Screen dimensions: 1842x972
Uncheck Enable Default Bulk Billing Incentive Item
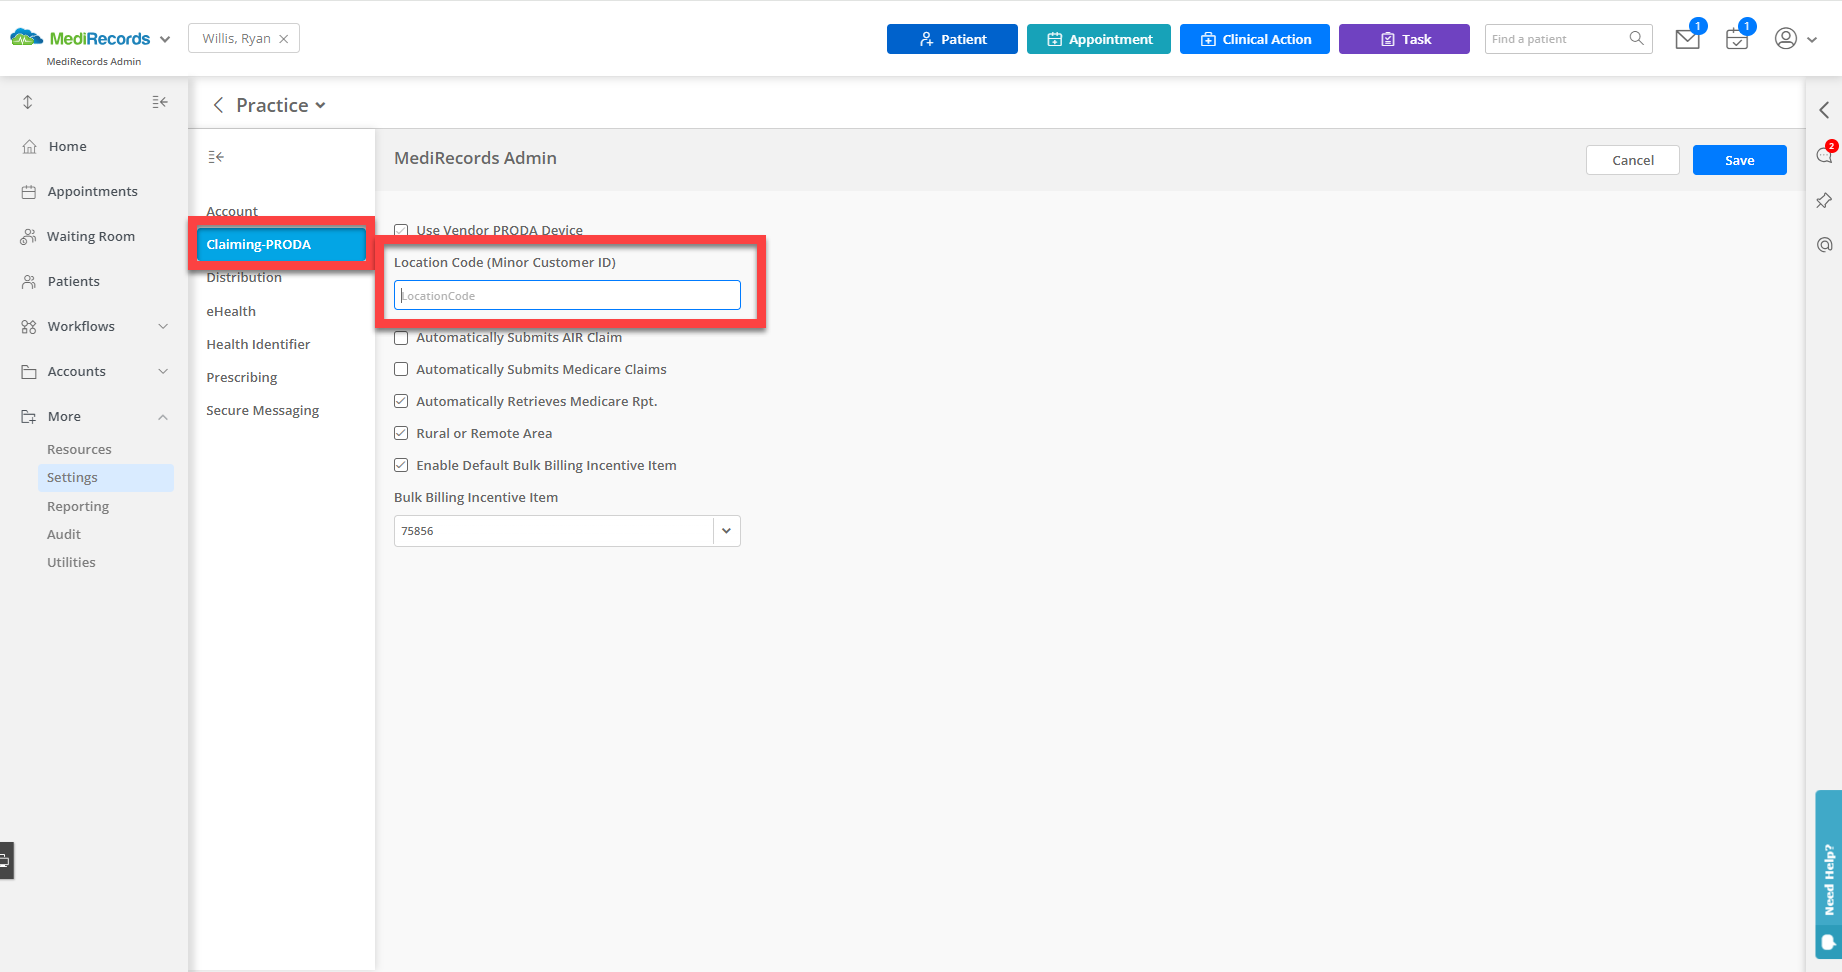tap(401, 465)
